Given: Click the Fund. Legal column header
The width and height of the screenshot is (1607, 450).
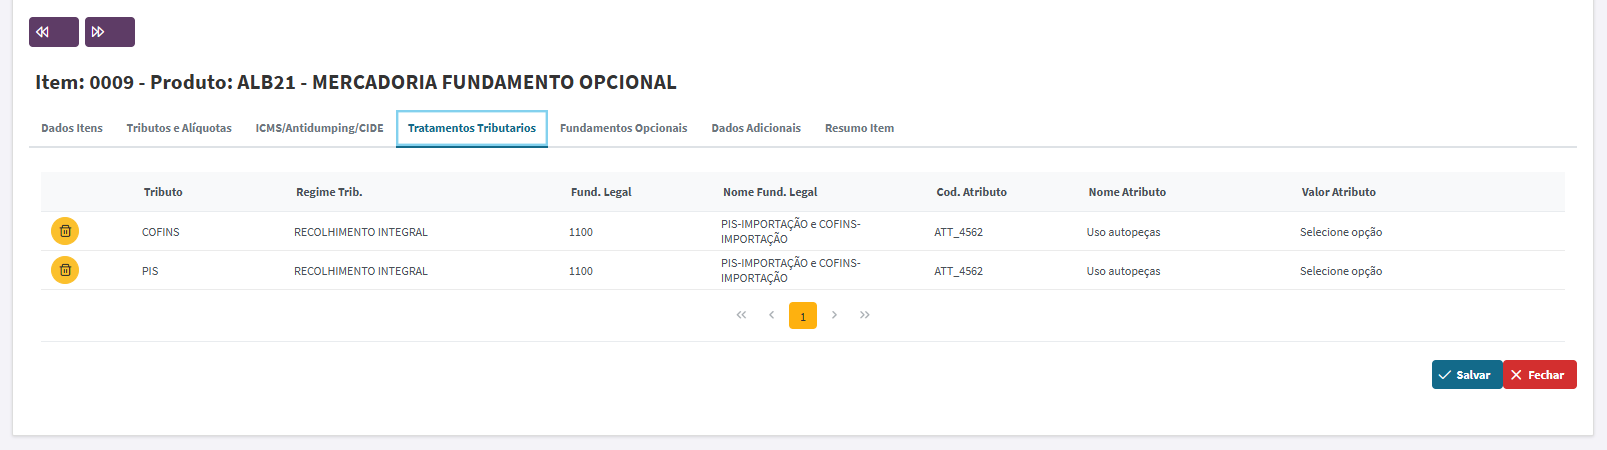Looking at the screenshot, I should click(601, 192).
